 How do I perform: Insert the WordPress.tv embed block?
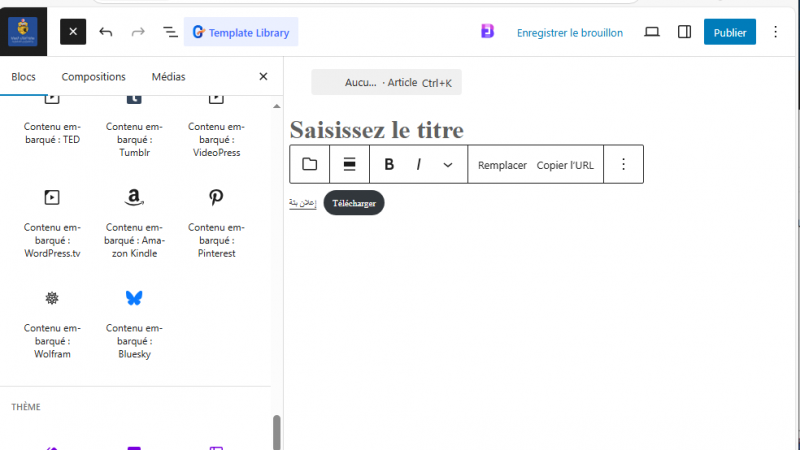click(x=52, y=224)
